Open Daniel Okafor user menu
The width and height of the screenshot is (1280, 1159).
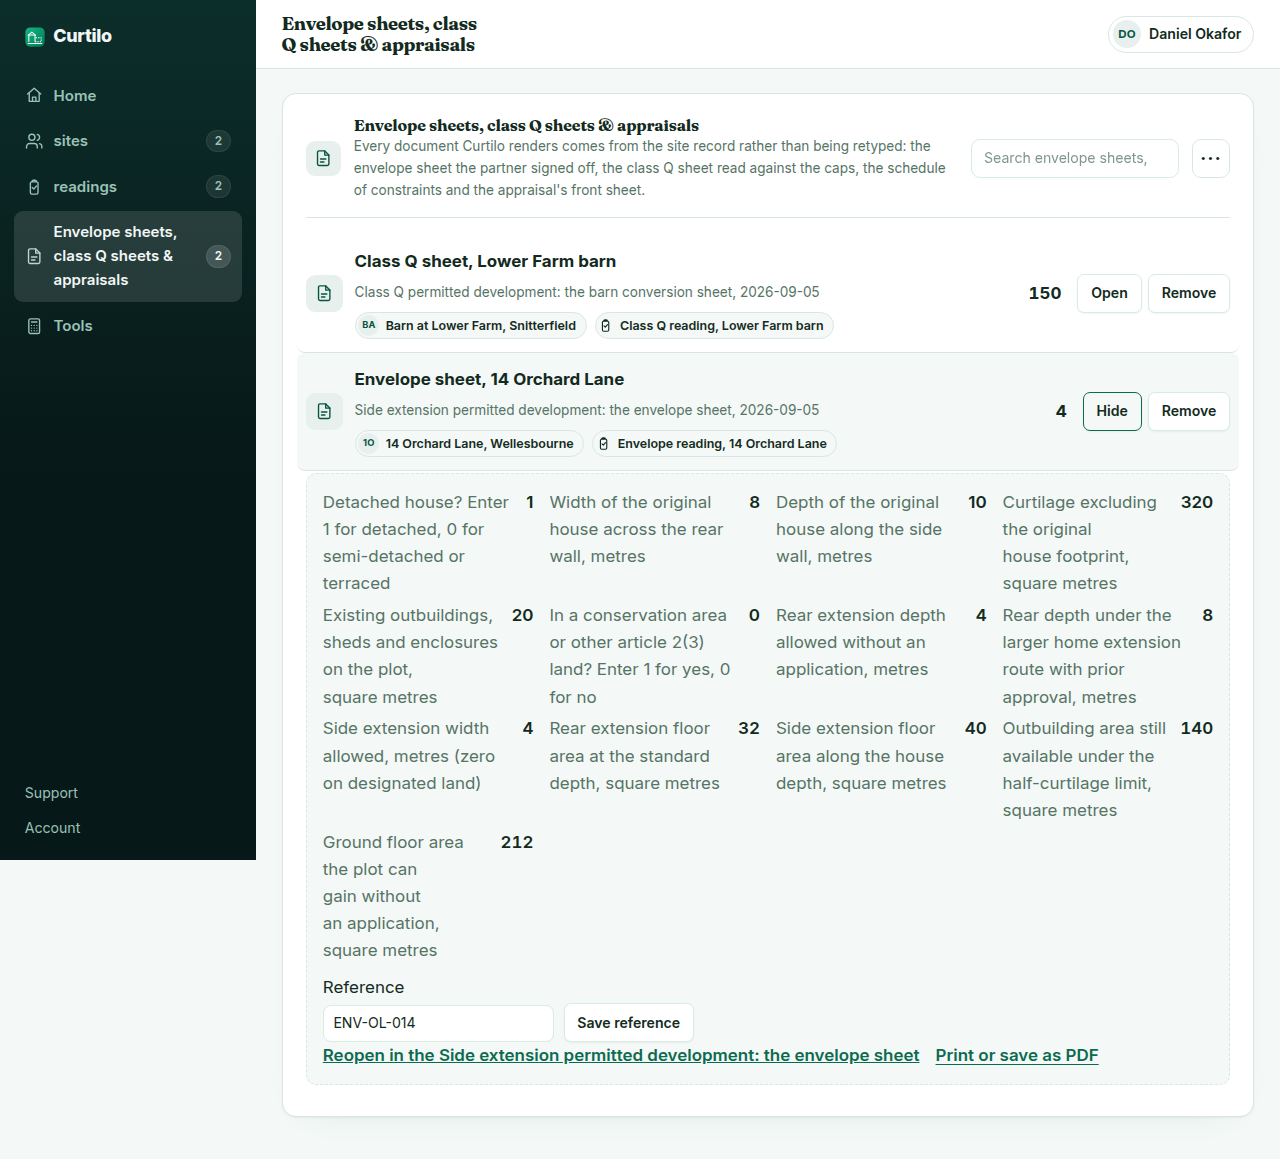(x=1180, y=34)
